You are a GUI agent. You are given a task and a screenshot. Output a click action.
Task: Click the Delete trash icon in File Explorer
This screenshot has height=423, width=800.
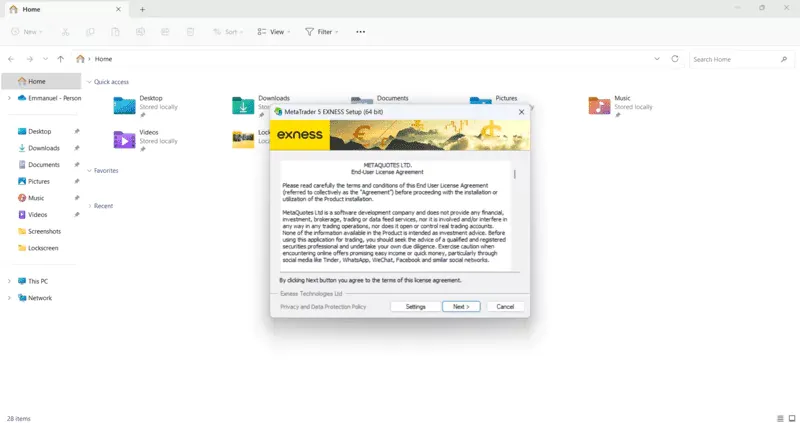(x=190, y=32)
